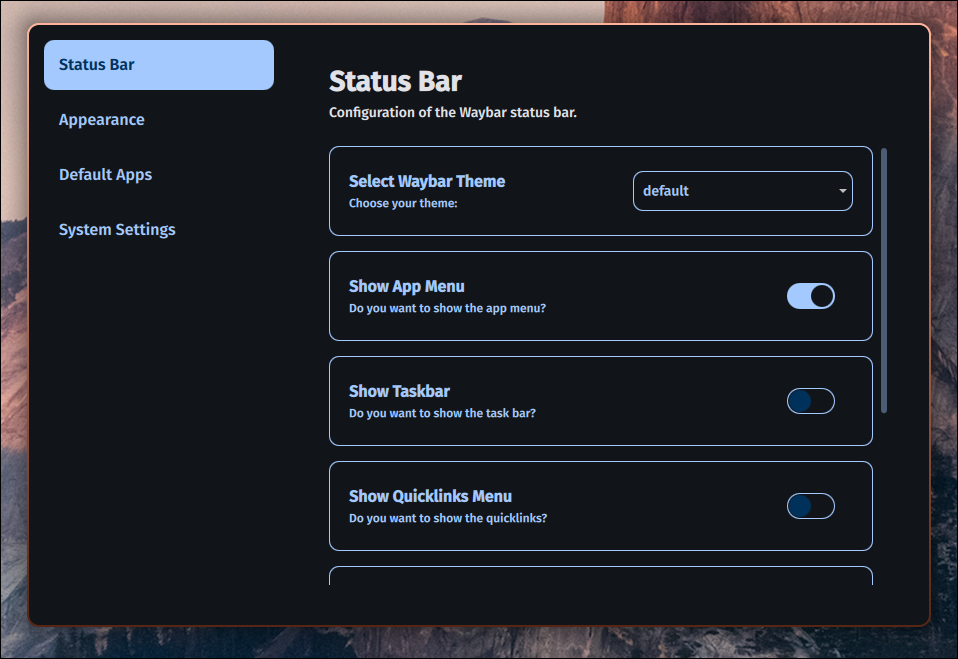Click the highlighted Status Bar navigation button
This screenshot has width=958, height=659.
[158, 64]
